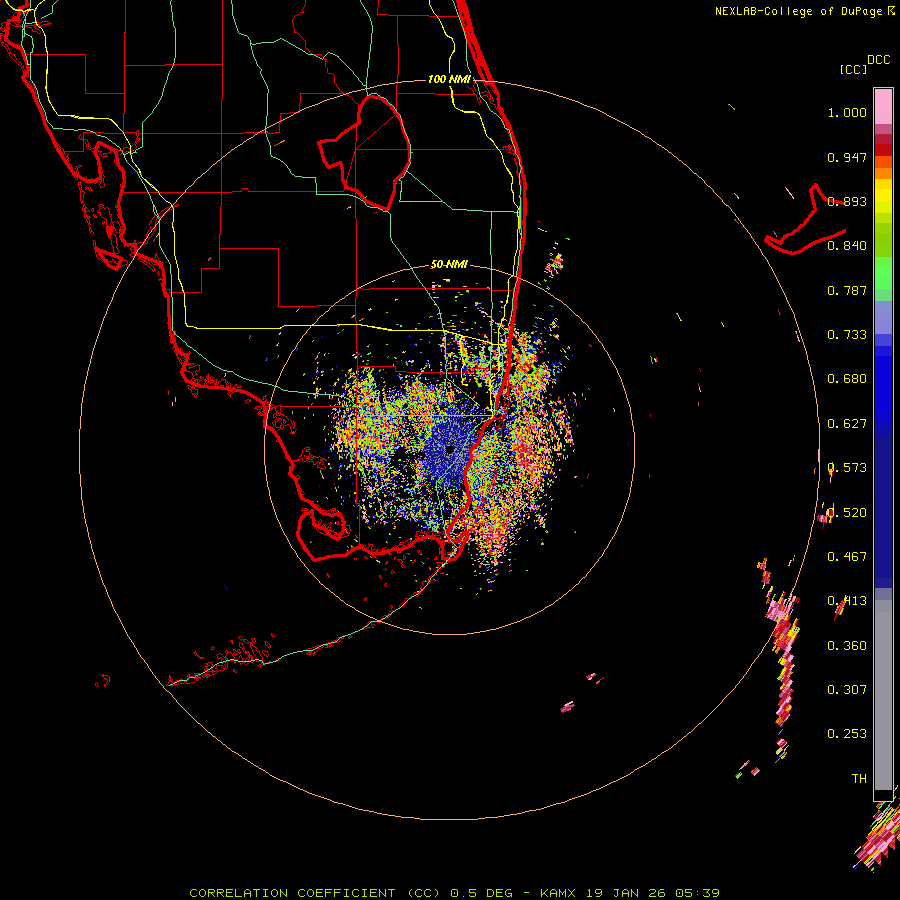Click the 0.680 scale value

[x=847, y=379]
